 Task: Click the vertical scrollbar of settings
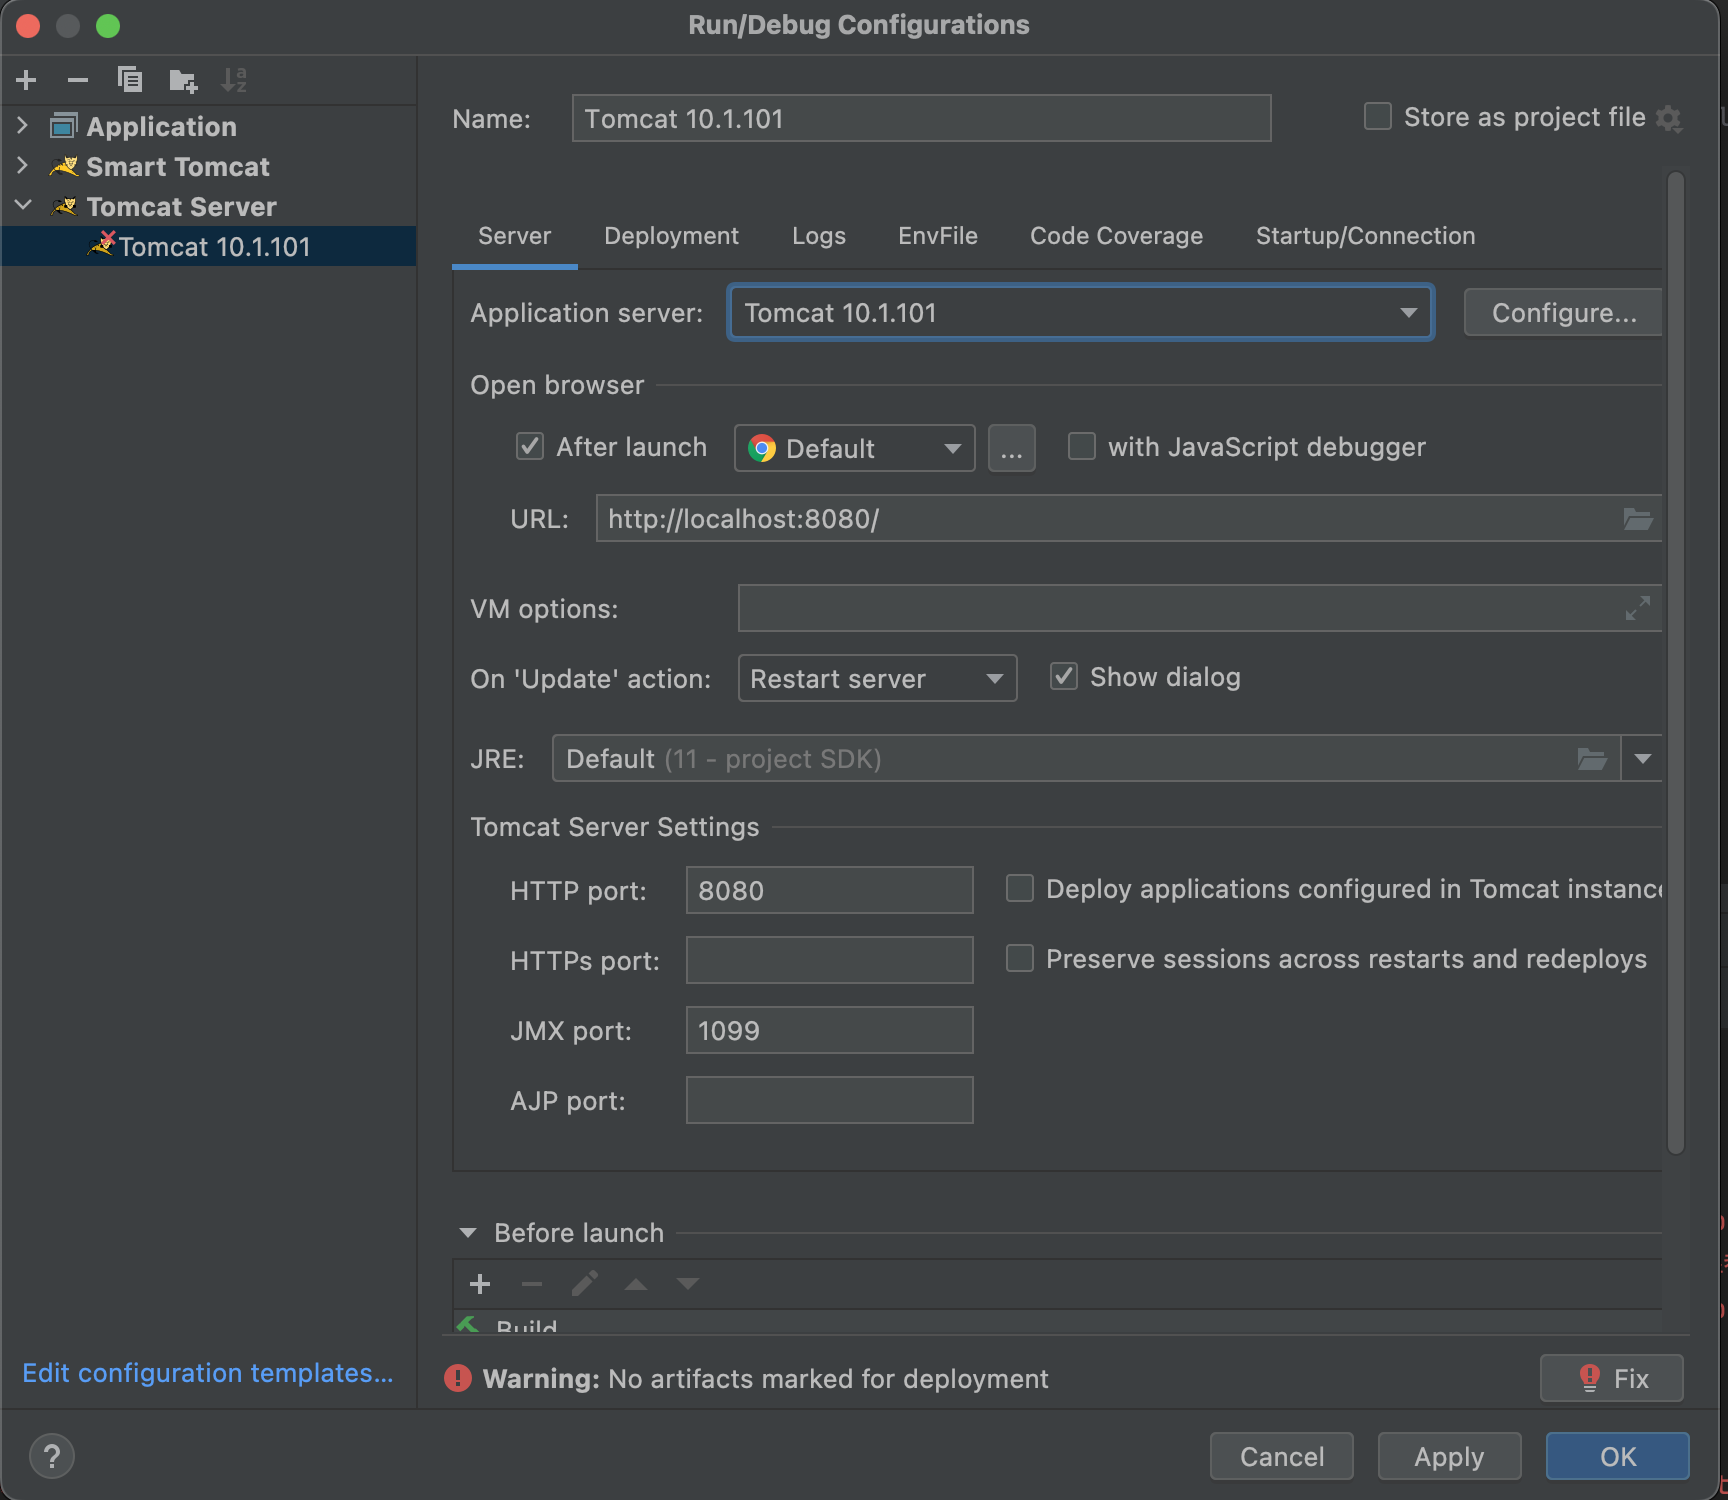click(1676, 662)
